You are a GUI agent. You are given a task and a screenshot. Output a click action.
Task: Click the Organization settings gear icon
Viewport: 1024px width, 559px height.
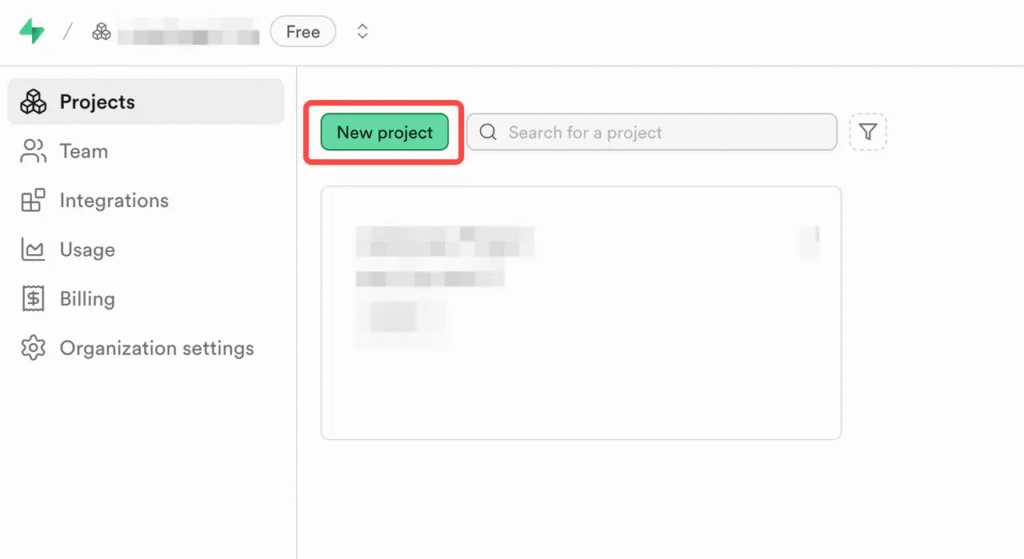tap(33, 348)
